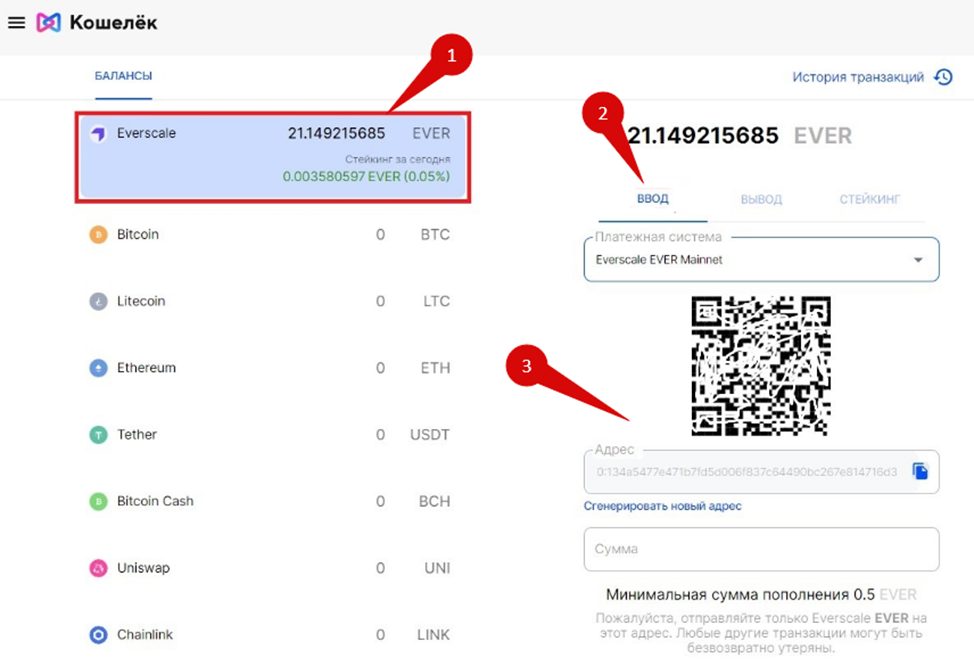Open the hamburger menu
The image size is (974, 666).
(x=16, y=23)
